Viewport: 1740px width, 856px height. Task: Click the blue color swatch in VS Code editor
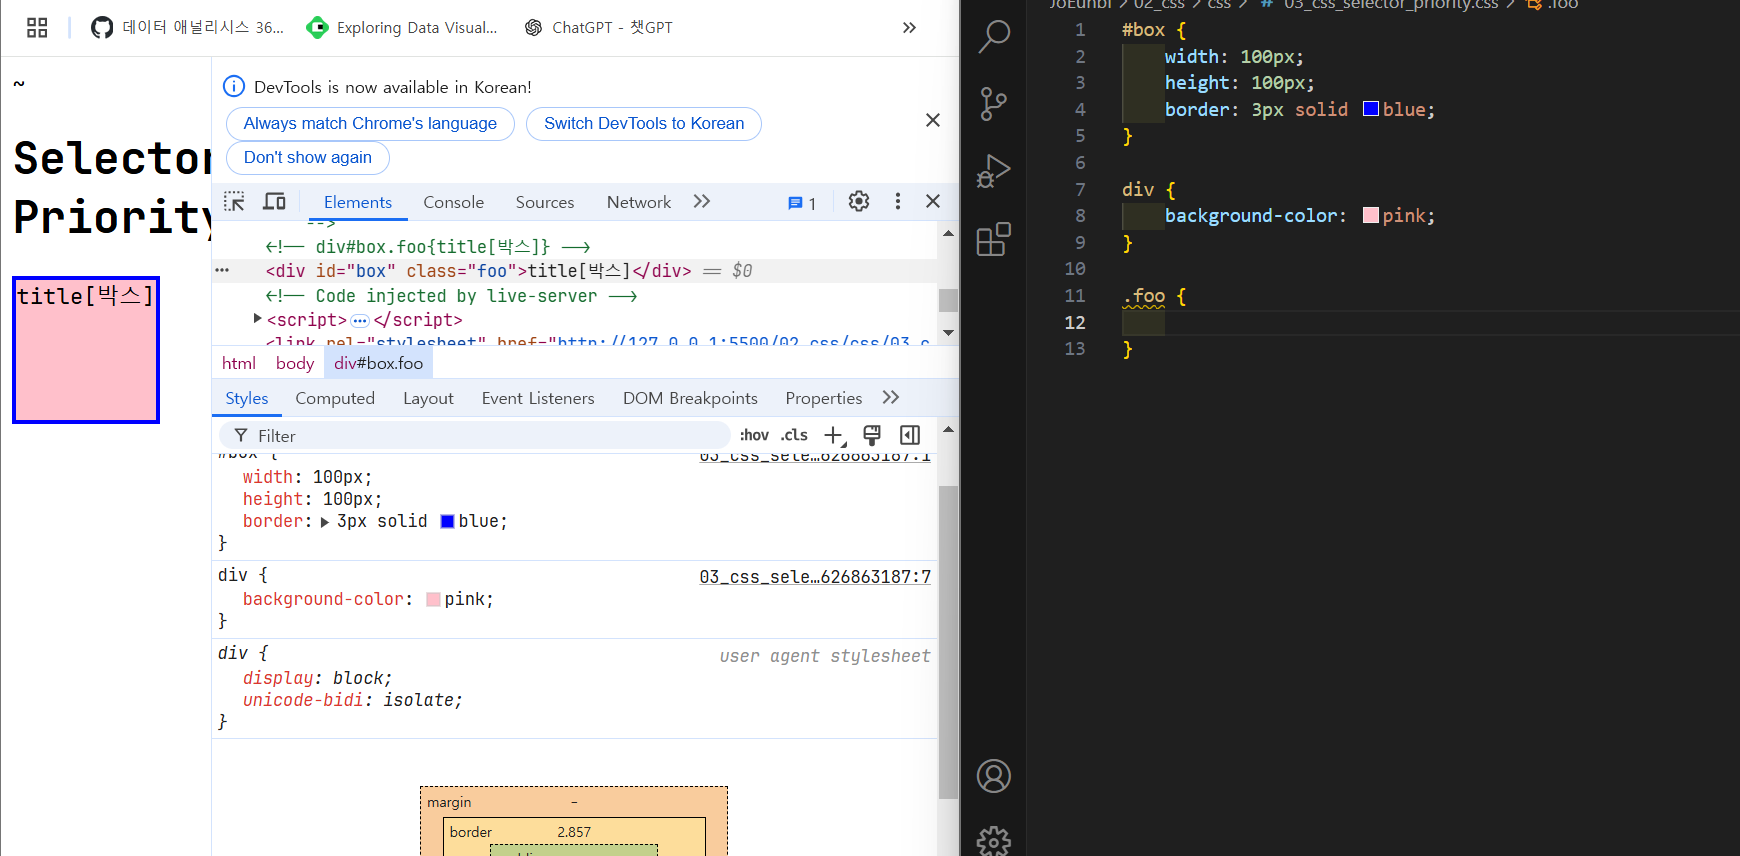(1371, 109)
